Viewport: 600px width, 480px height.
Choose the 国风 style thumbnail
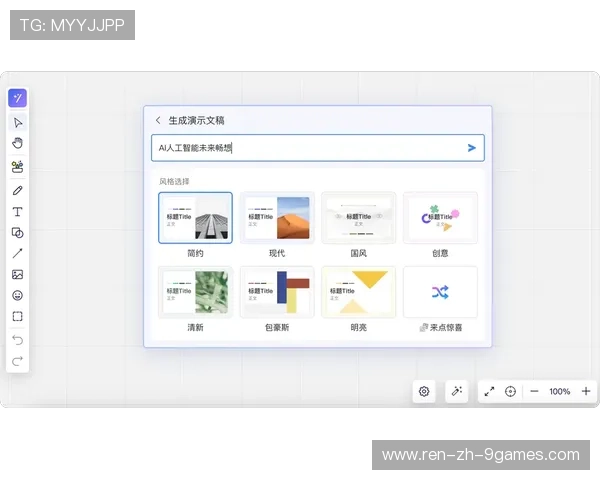[x=359, y=218]
